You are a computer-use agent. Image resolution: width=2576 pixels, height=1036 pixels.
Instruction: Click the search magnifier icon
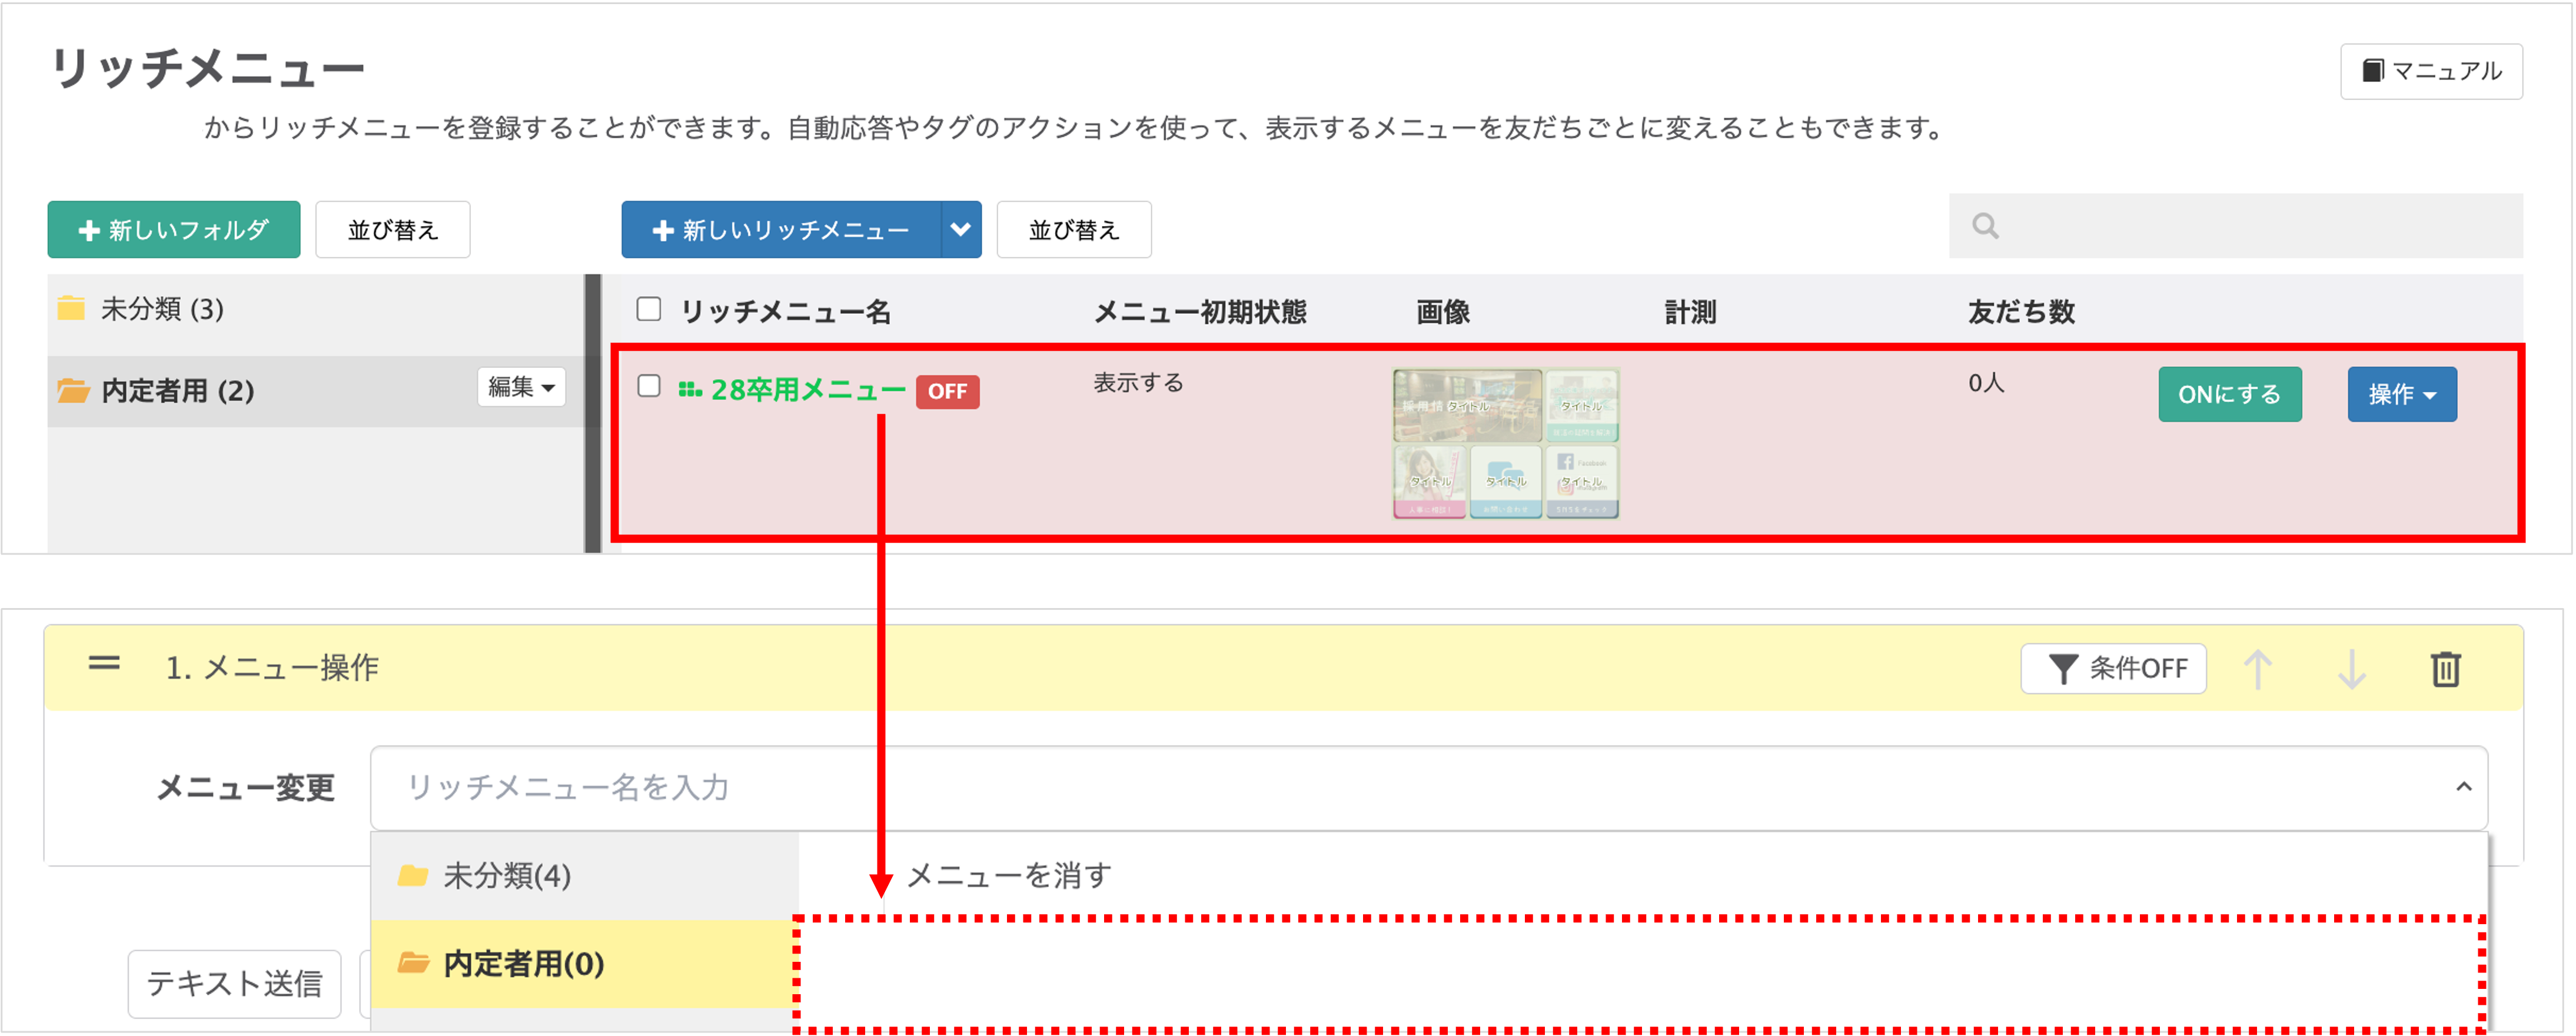click(x=1985, y=226)
